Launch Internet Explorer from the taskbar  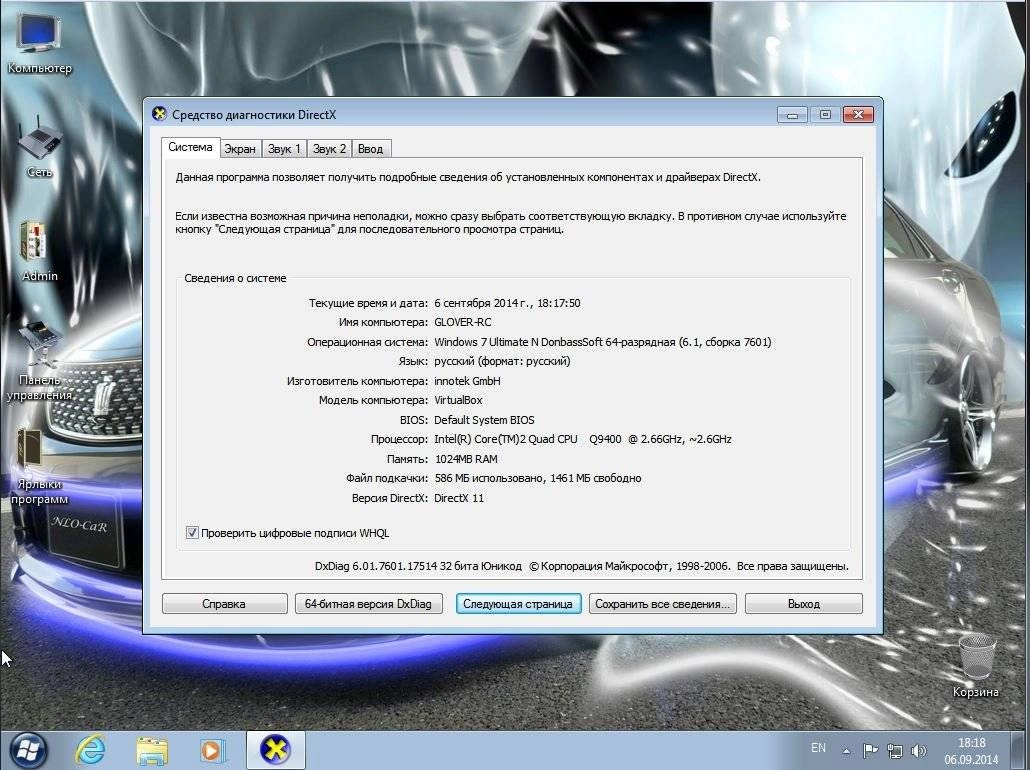click(91, 750)
